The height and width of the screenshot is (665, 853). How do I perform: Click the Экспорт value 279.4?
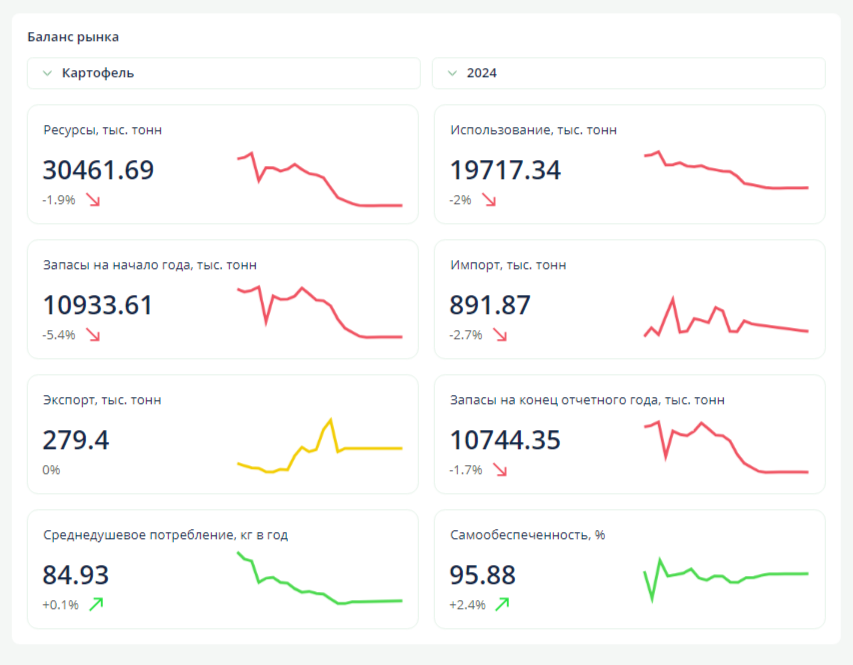[x=76, y=440]
